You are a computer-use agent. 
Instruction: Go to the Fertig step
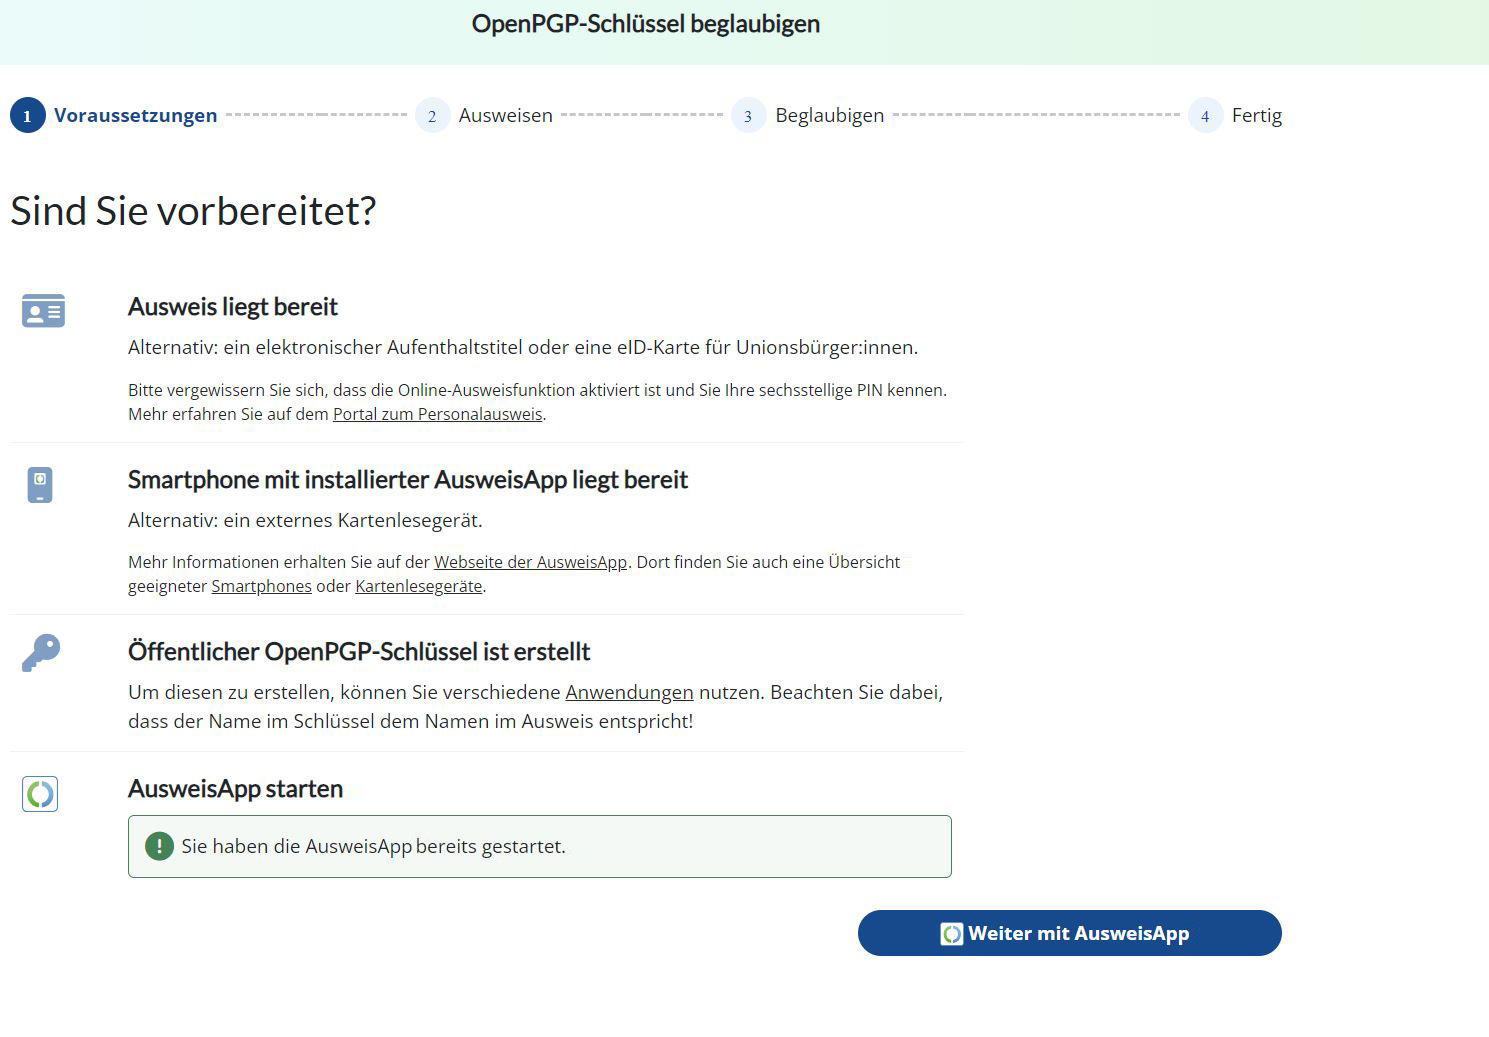tap(1257, 115)
